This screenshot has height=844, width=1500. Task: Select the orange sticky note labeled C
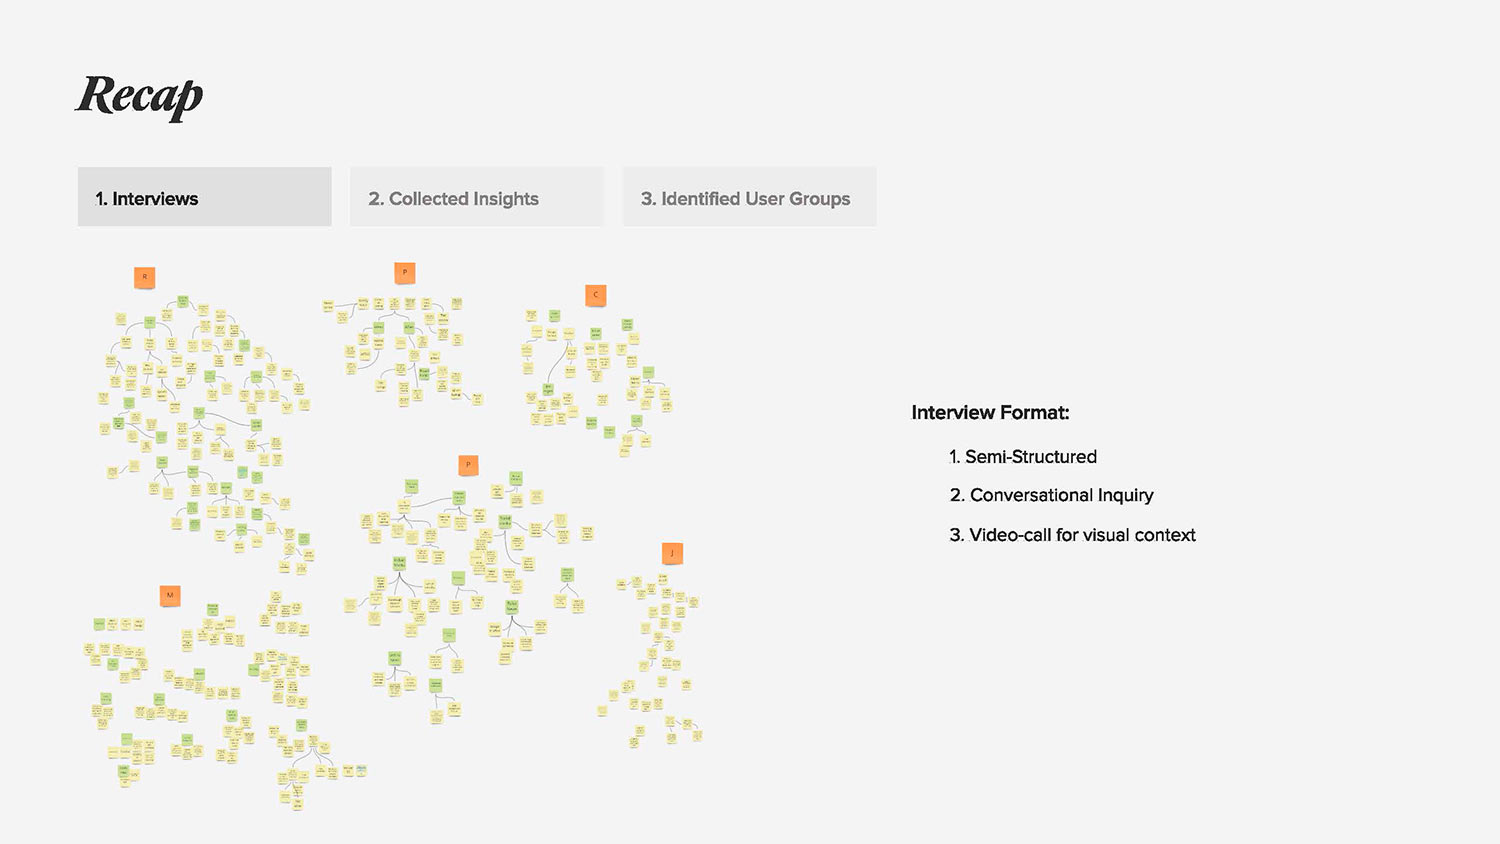click(596, 295)
